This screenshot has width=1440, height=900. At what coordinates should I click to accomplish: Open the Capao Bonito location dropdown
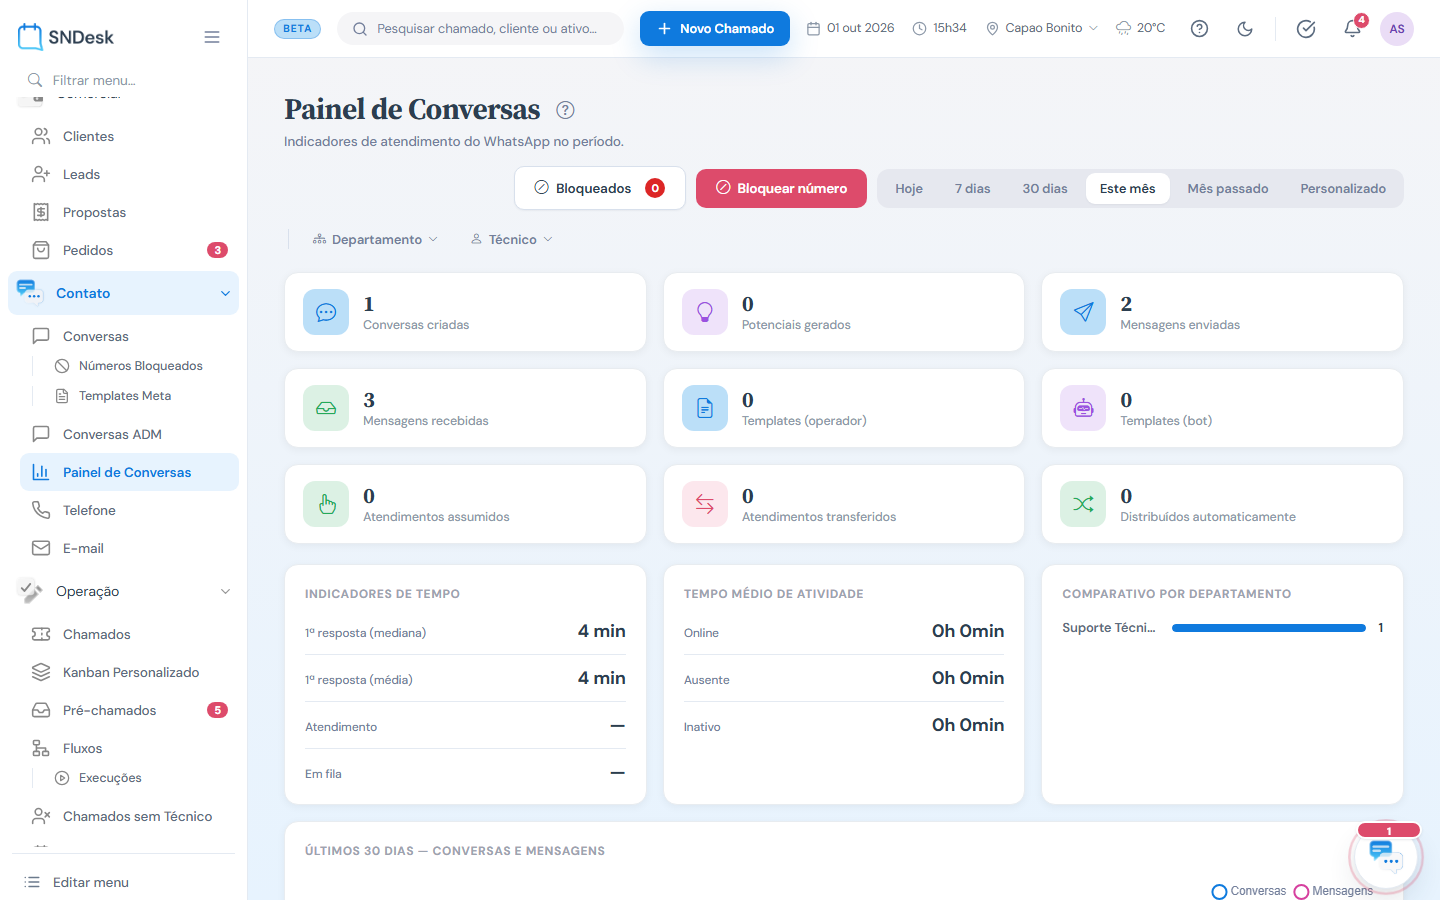click(1042, 29)
